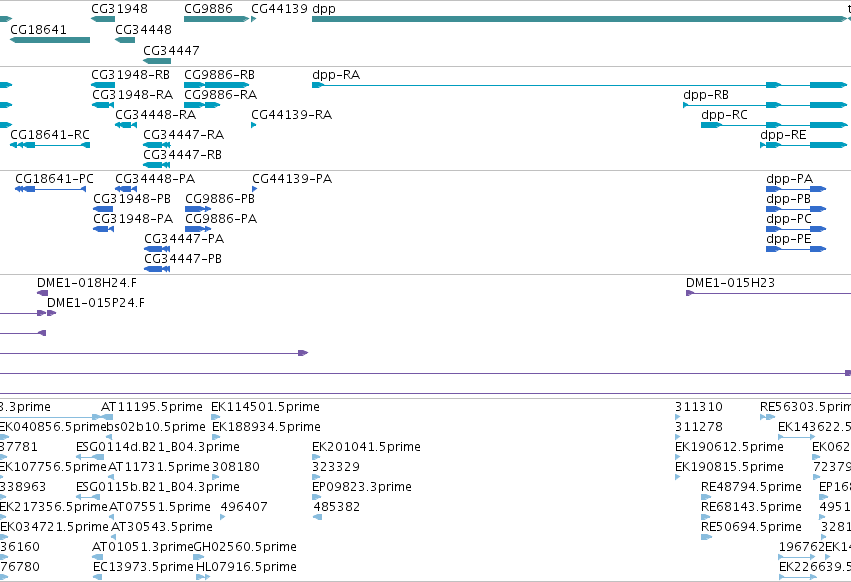The width and height of the screenshot is (851, 582).
Task: Click EST EK190815.5prime
Action: 677,477
